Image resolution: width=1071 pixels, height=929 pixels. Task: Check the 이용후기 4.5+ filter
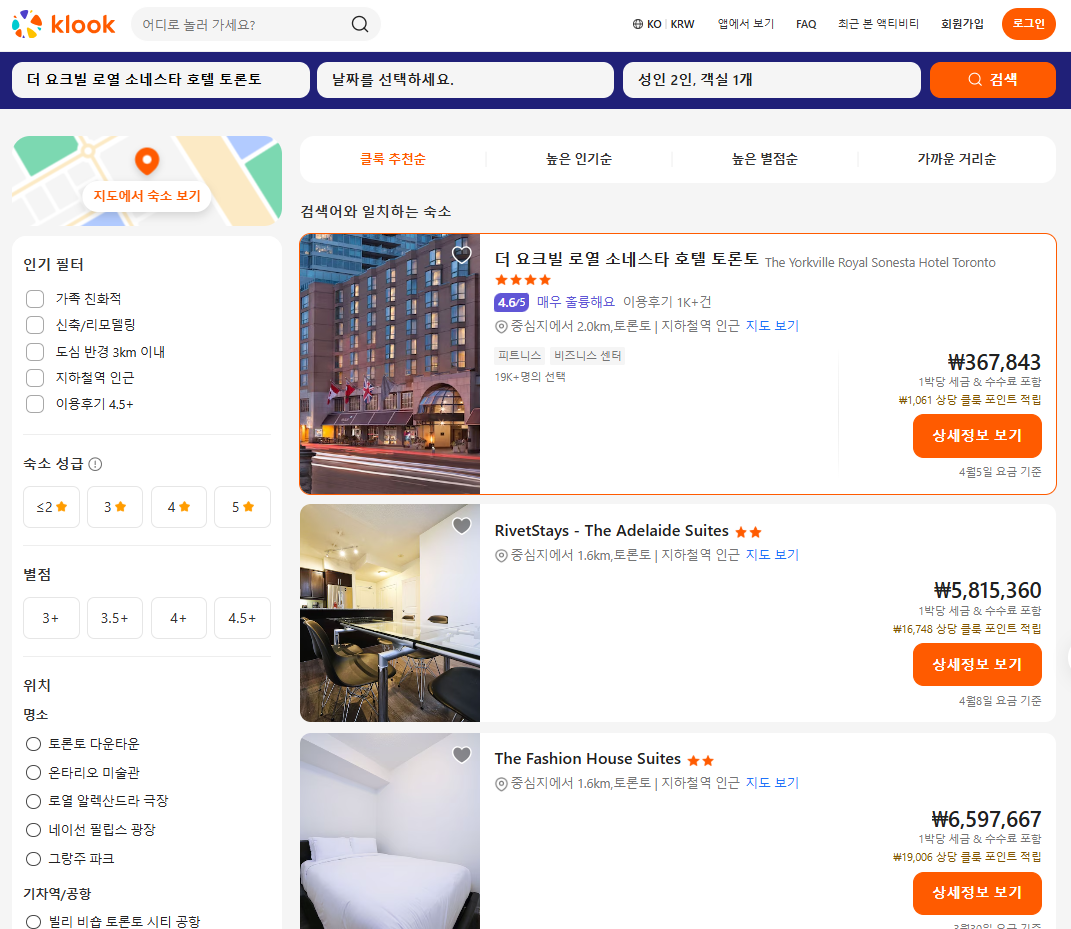[x=35, y=404]
